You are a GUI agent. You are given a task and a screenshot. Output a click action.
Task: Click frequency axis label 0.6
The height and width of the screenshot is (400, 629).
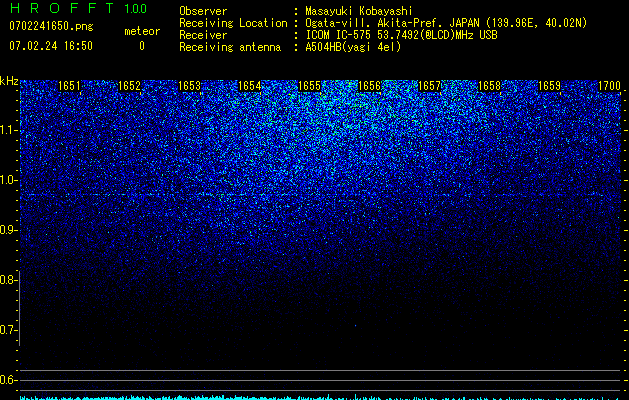(x=9, y=380)
